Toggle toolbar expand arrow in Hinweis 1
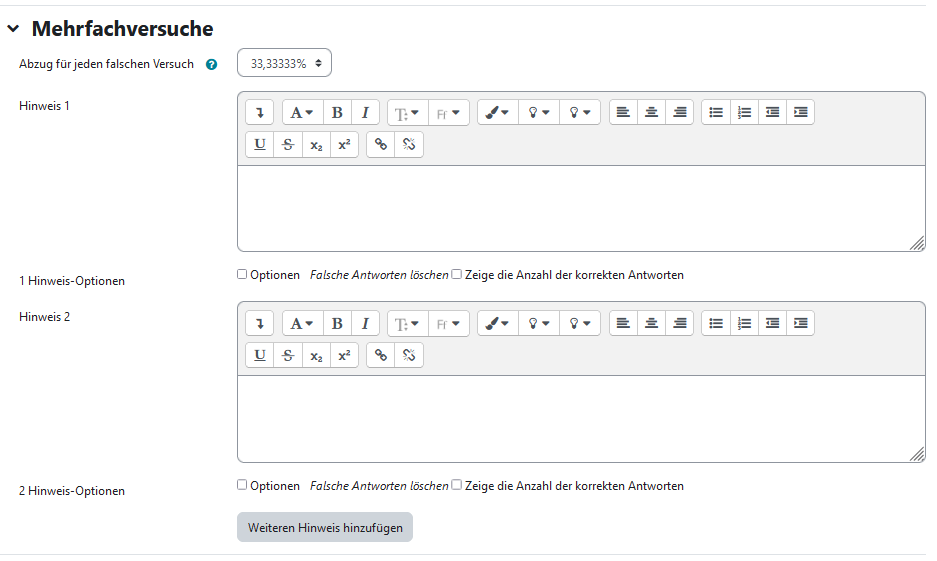Viewport: 937px width, 561px height. point(259,113)
